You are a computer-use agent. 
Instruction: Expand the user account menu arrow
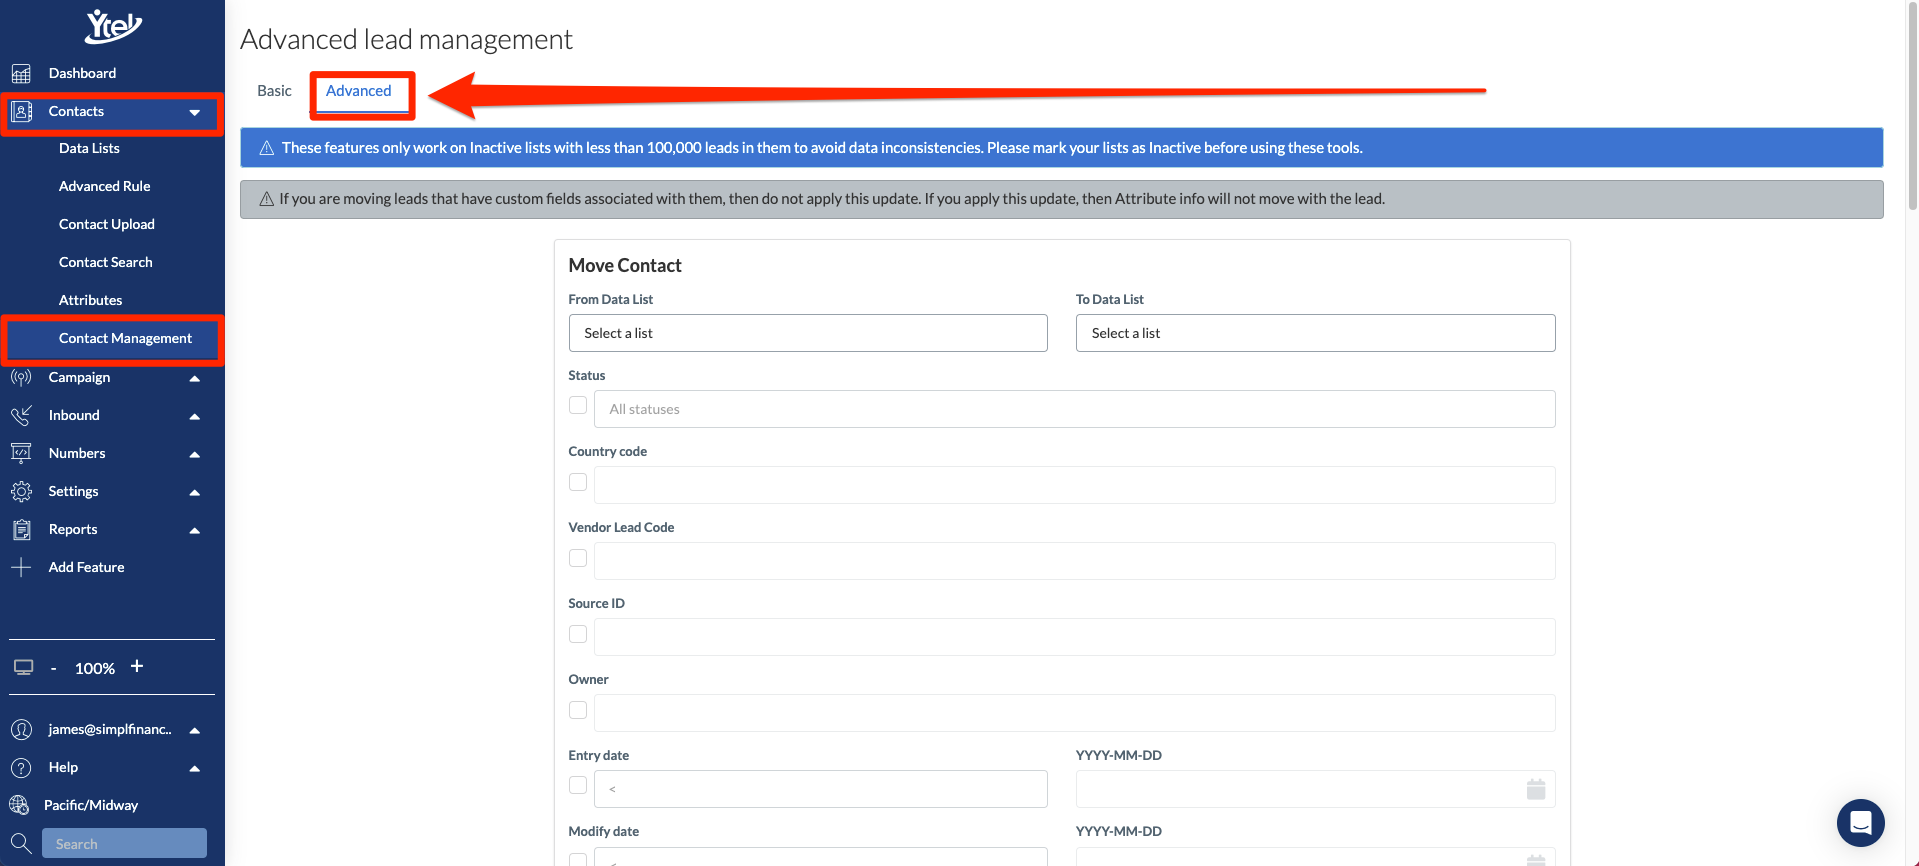(195, 730)
